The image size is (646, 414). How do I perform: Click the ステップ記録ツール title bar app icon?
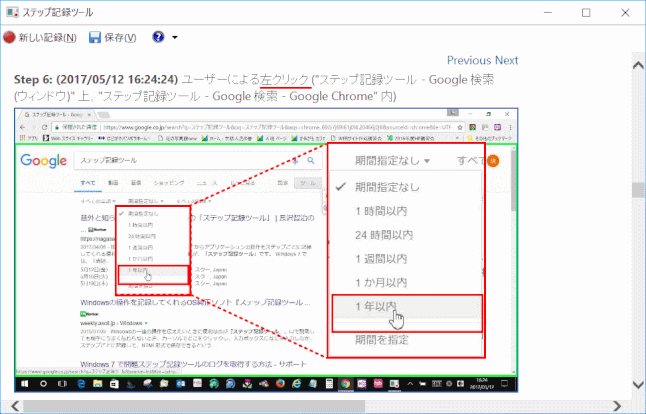[12, 12]
